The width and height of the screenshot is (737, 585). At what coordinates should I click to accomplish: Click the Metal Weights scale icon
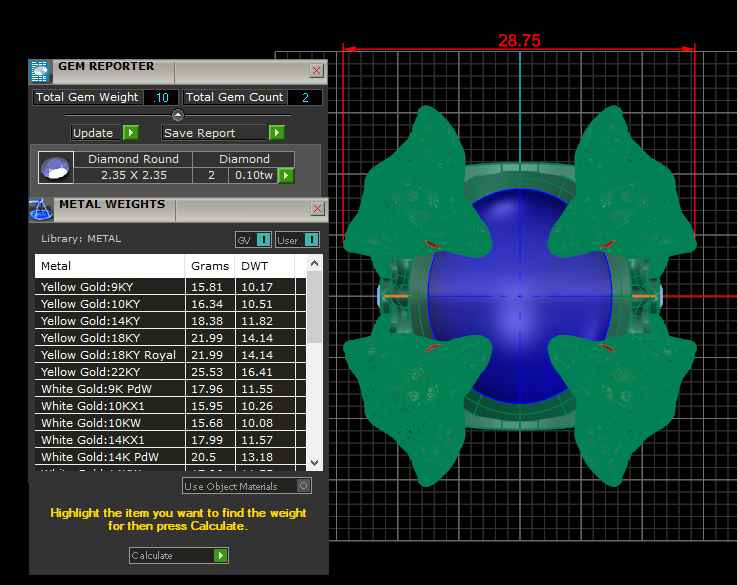[40, 209]
